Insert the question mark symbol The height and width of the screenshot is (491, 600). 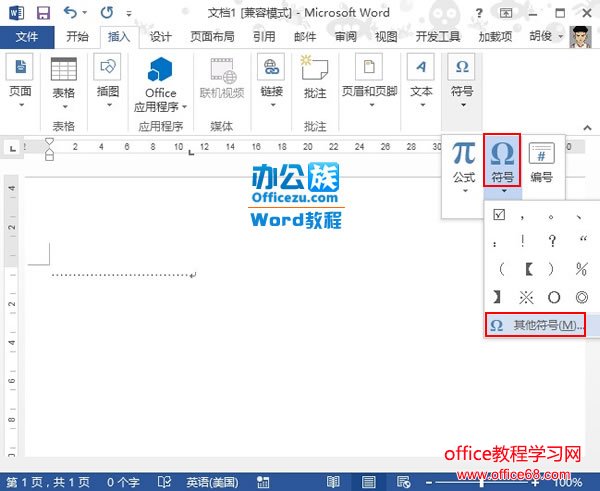552,241
